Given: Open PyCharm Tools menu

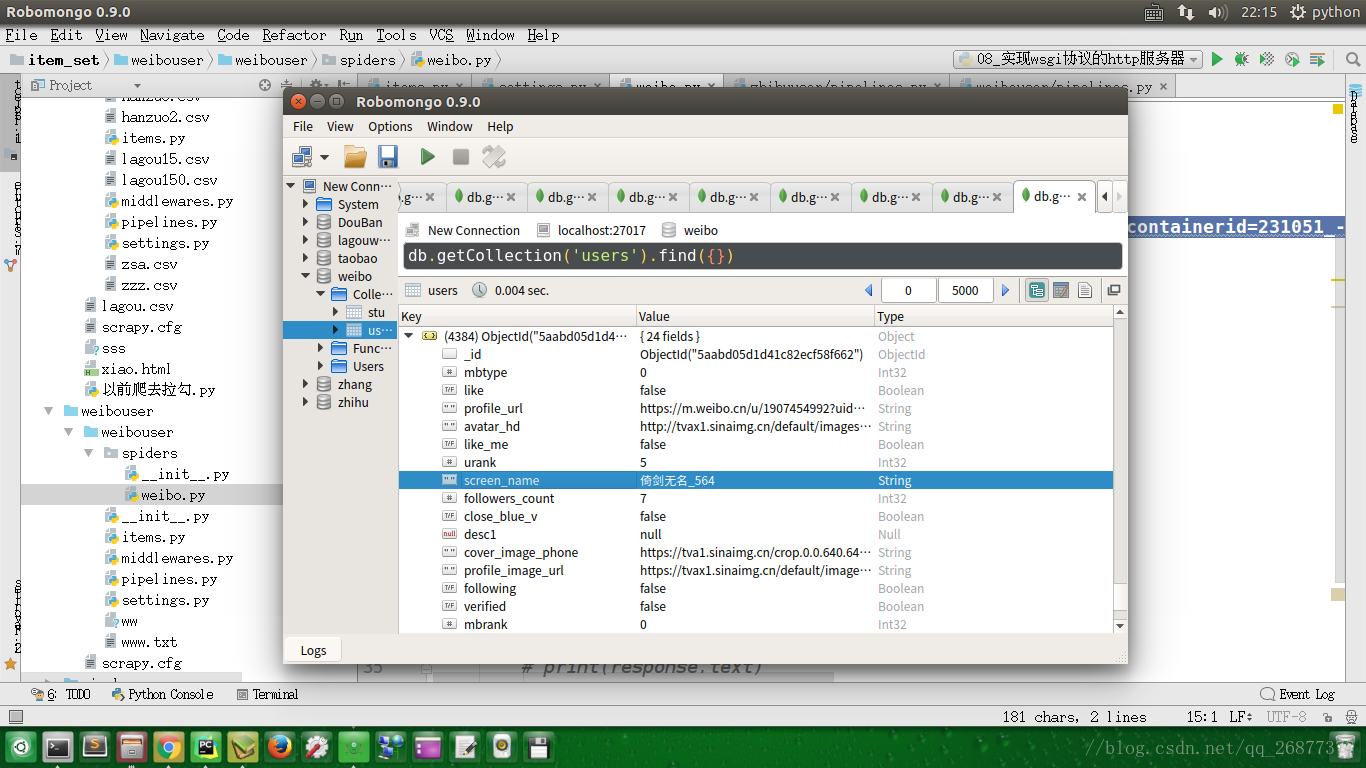Looking at the screenshot, I should [x=397, y=35].
